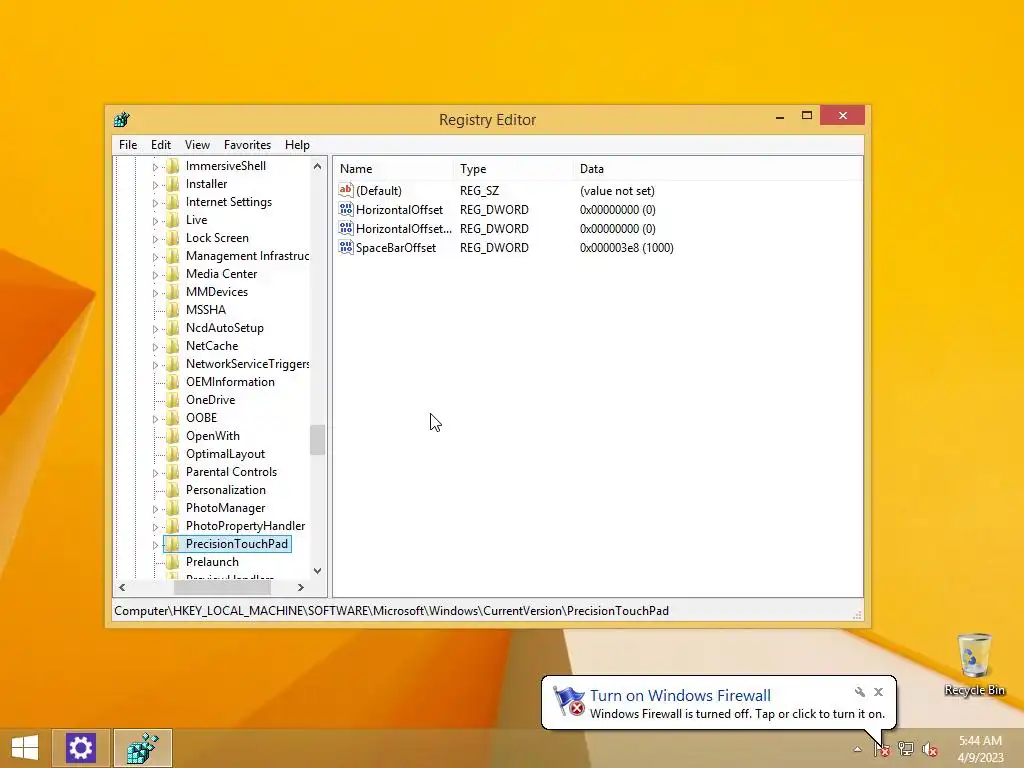1024x768 pixels.
Task: Open the Windows Start button
Action: click(x=25, y=748)
